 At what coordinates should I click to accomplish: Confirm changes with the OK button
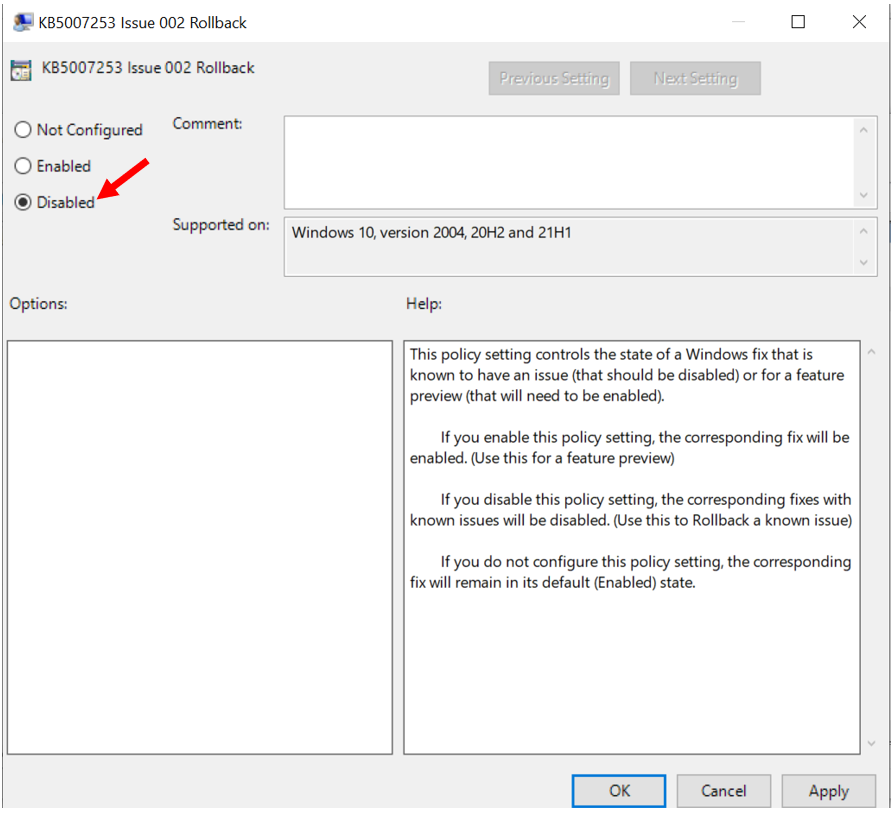tap(618, 791)
